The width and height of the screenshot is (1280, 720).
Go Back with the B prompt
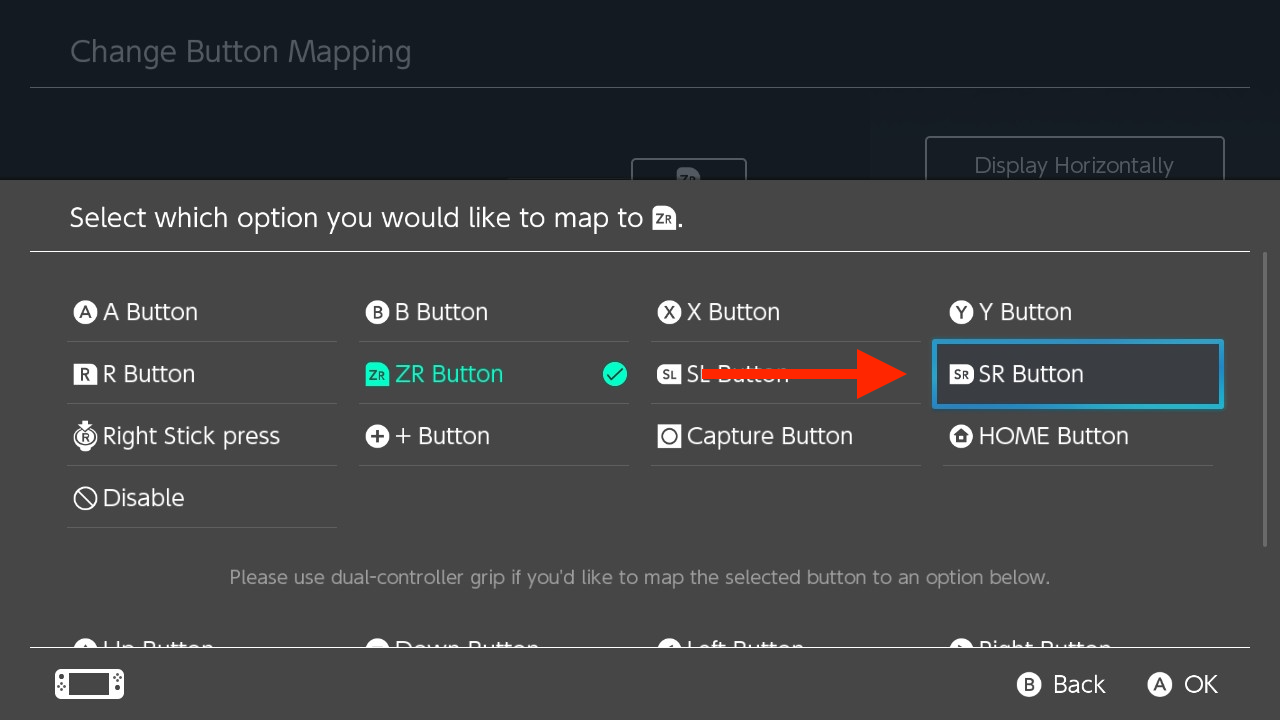pos(1061,684)
